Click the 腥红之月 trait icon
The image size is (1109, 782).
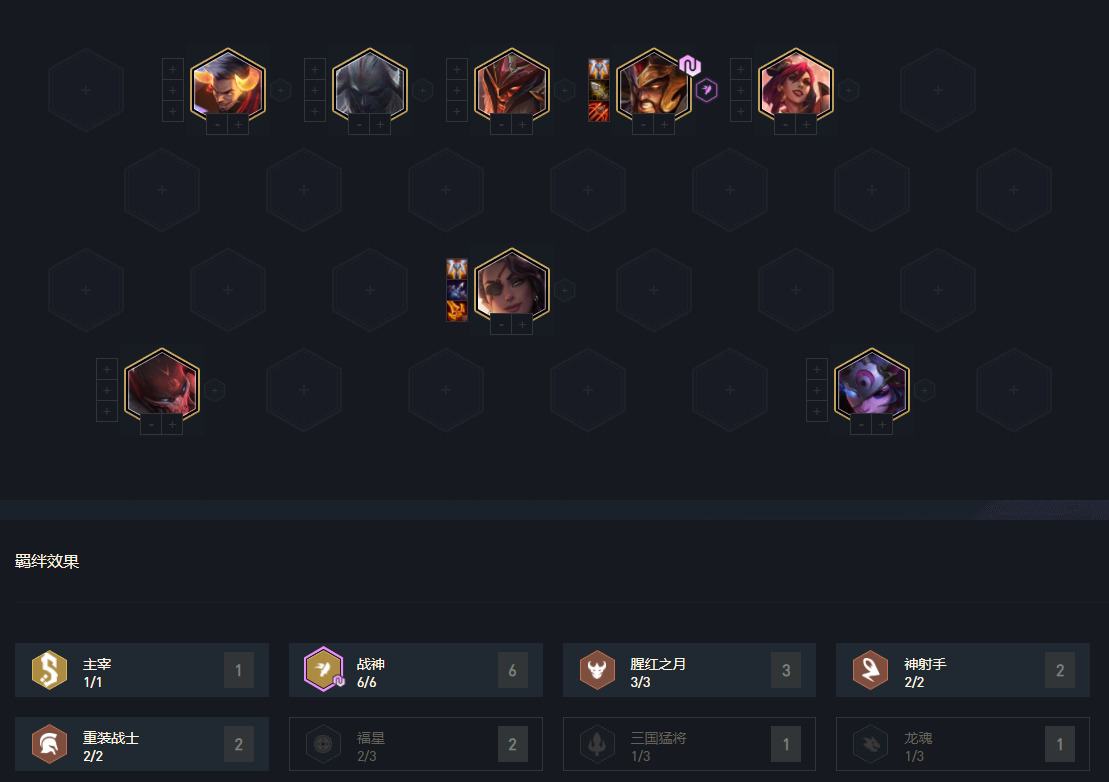597,669
